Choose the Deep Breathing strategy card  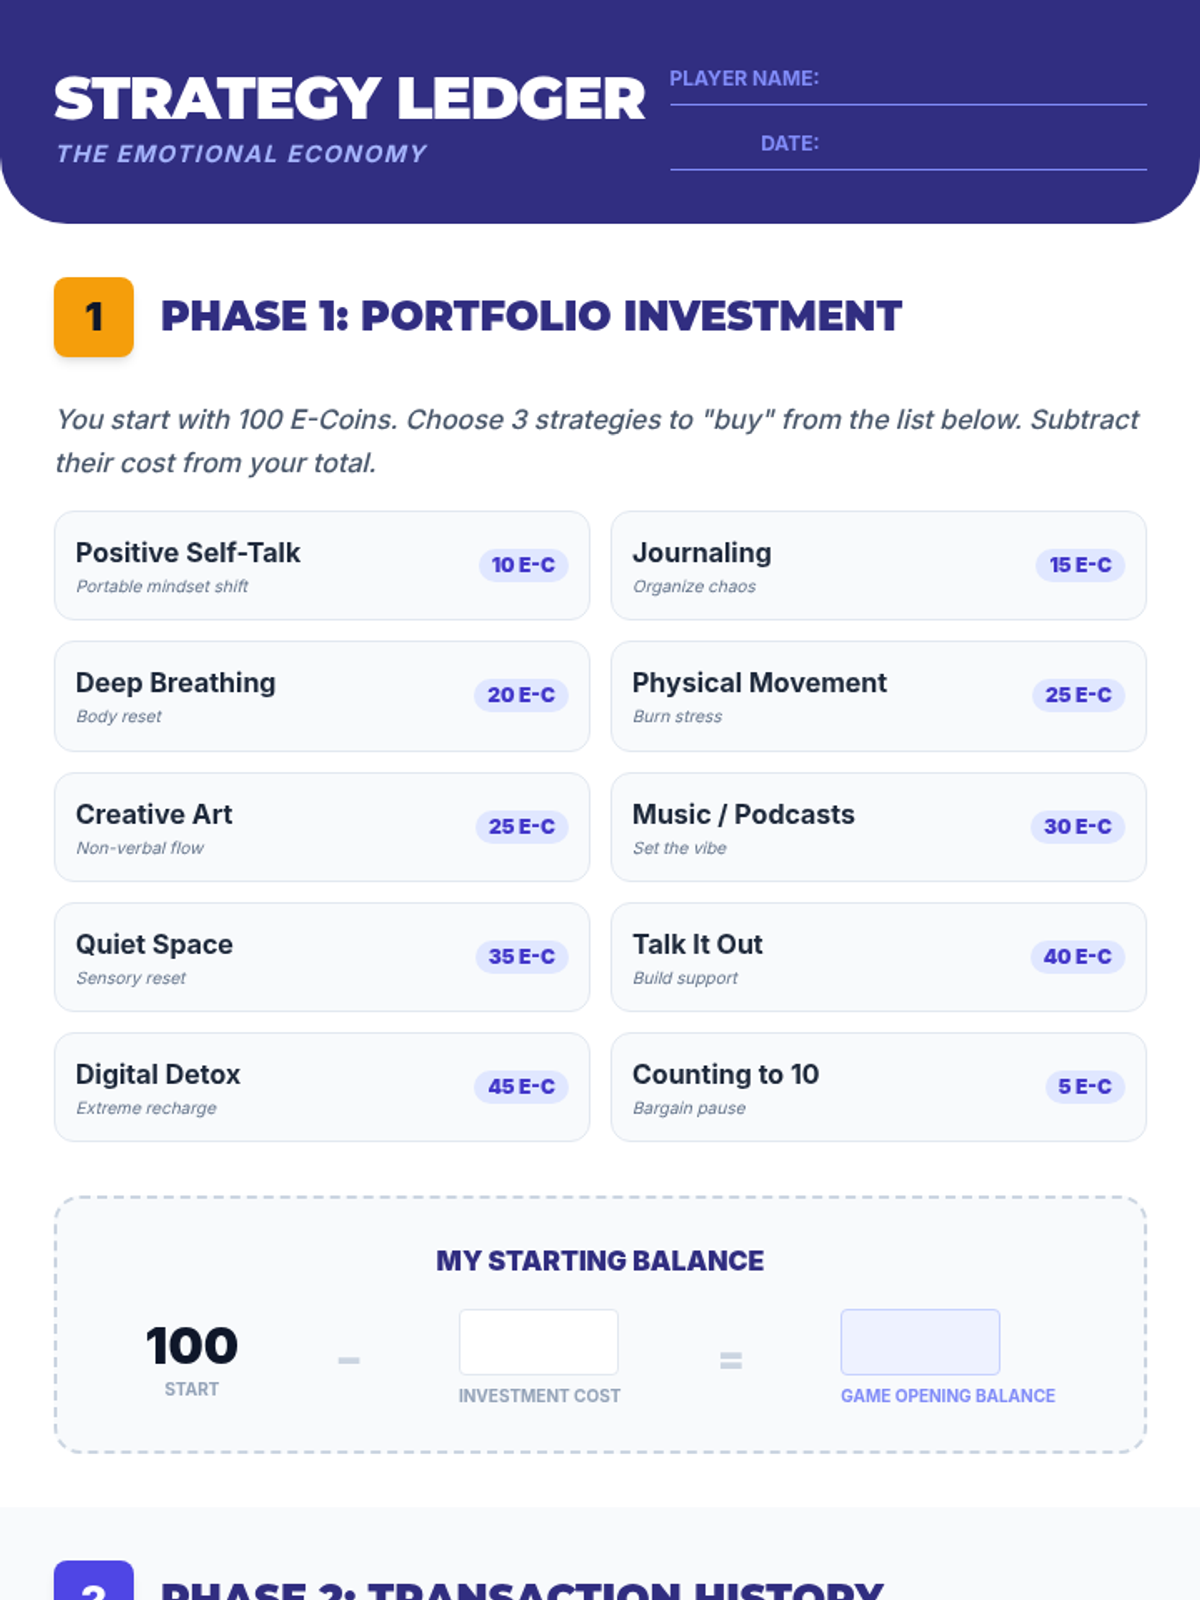[321, 696]
